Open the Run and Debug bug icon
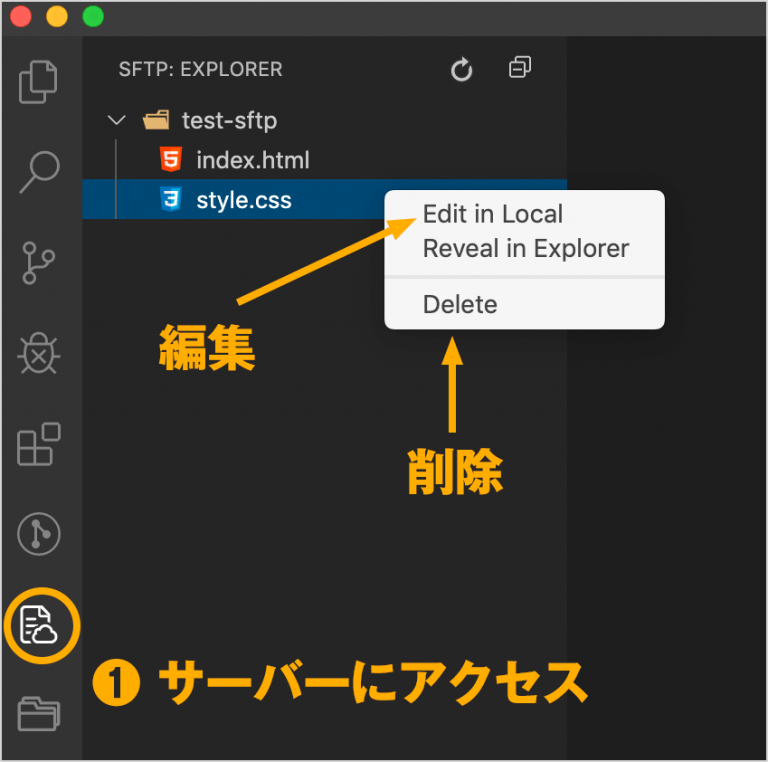 (x=39, y=353)
